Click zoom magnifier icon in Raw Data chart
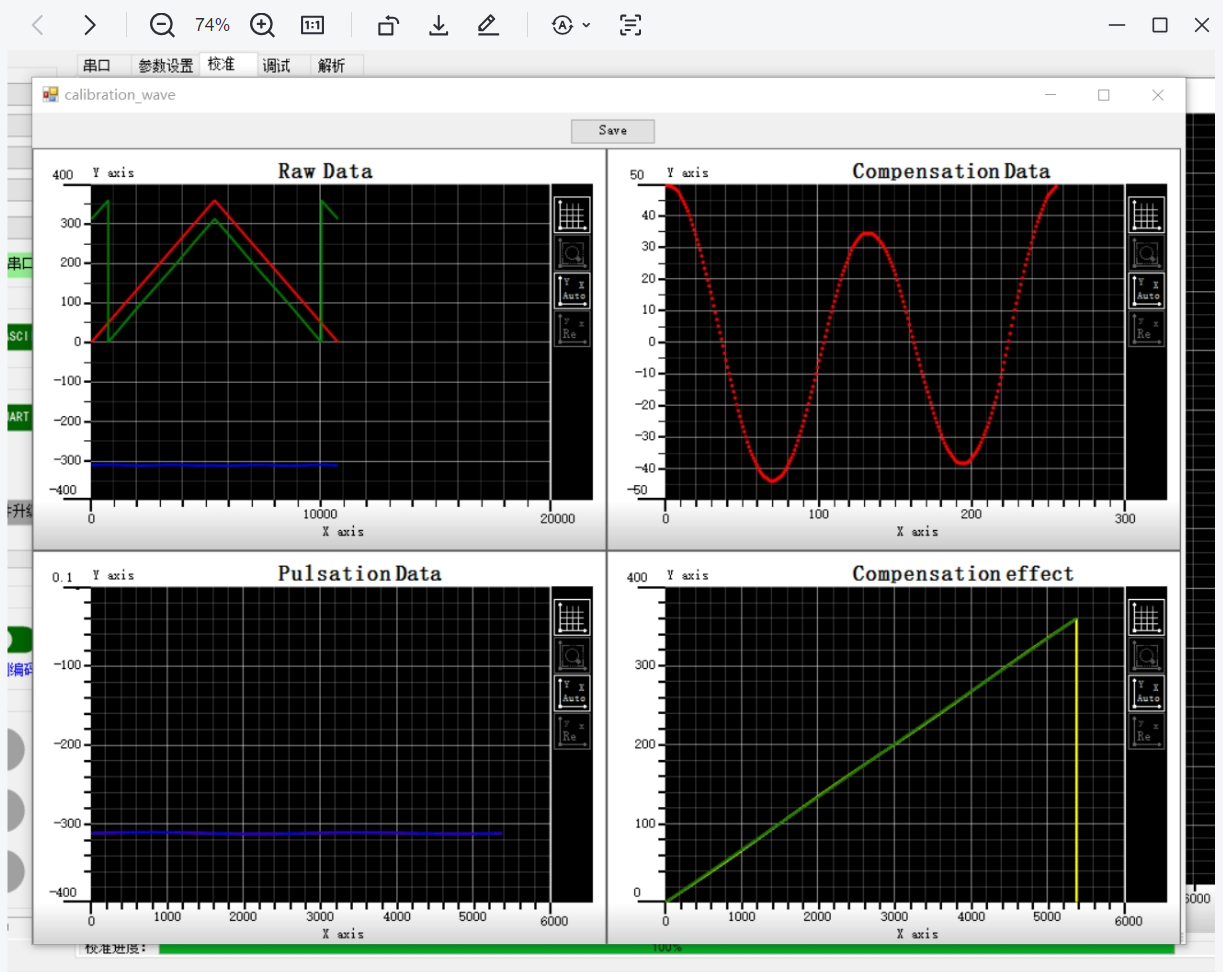1223x972 pixels. (572, 253)
